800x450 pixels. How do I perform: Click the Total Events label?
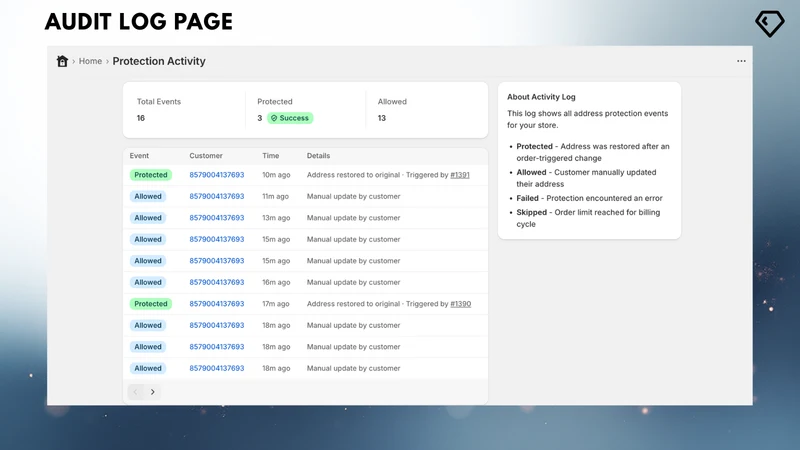[x=159, y=102]
